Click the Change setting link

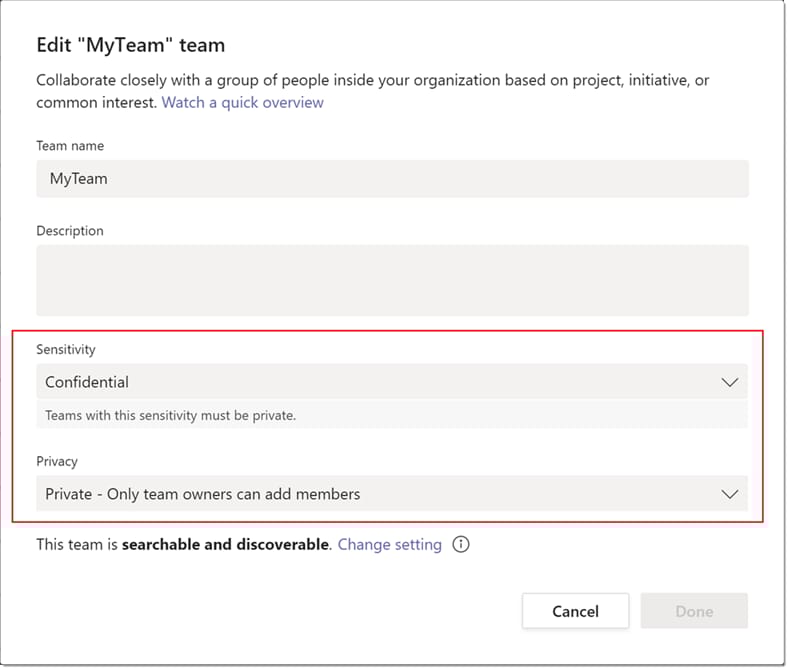(x=389, y=544)
